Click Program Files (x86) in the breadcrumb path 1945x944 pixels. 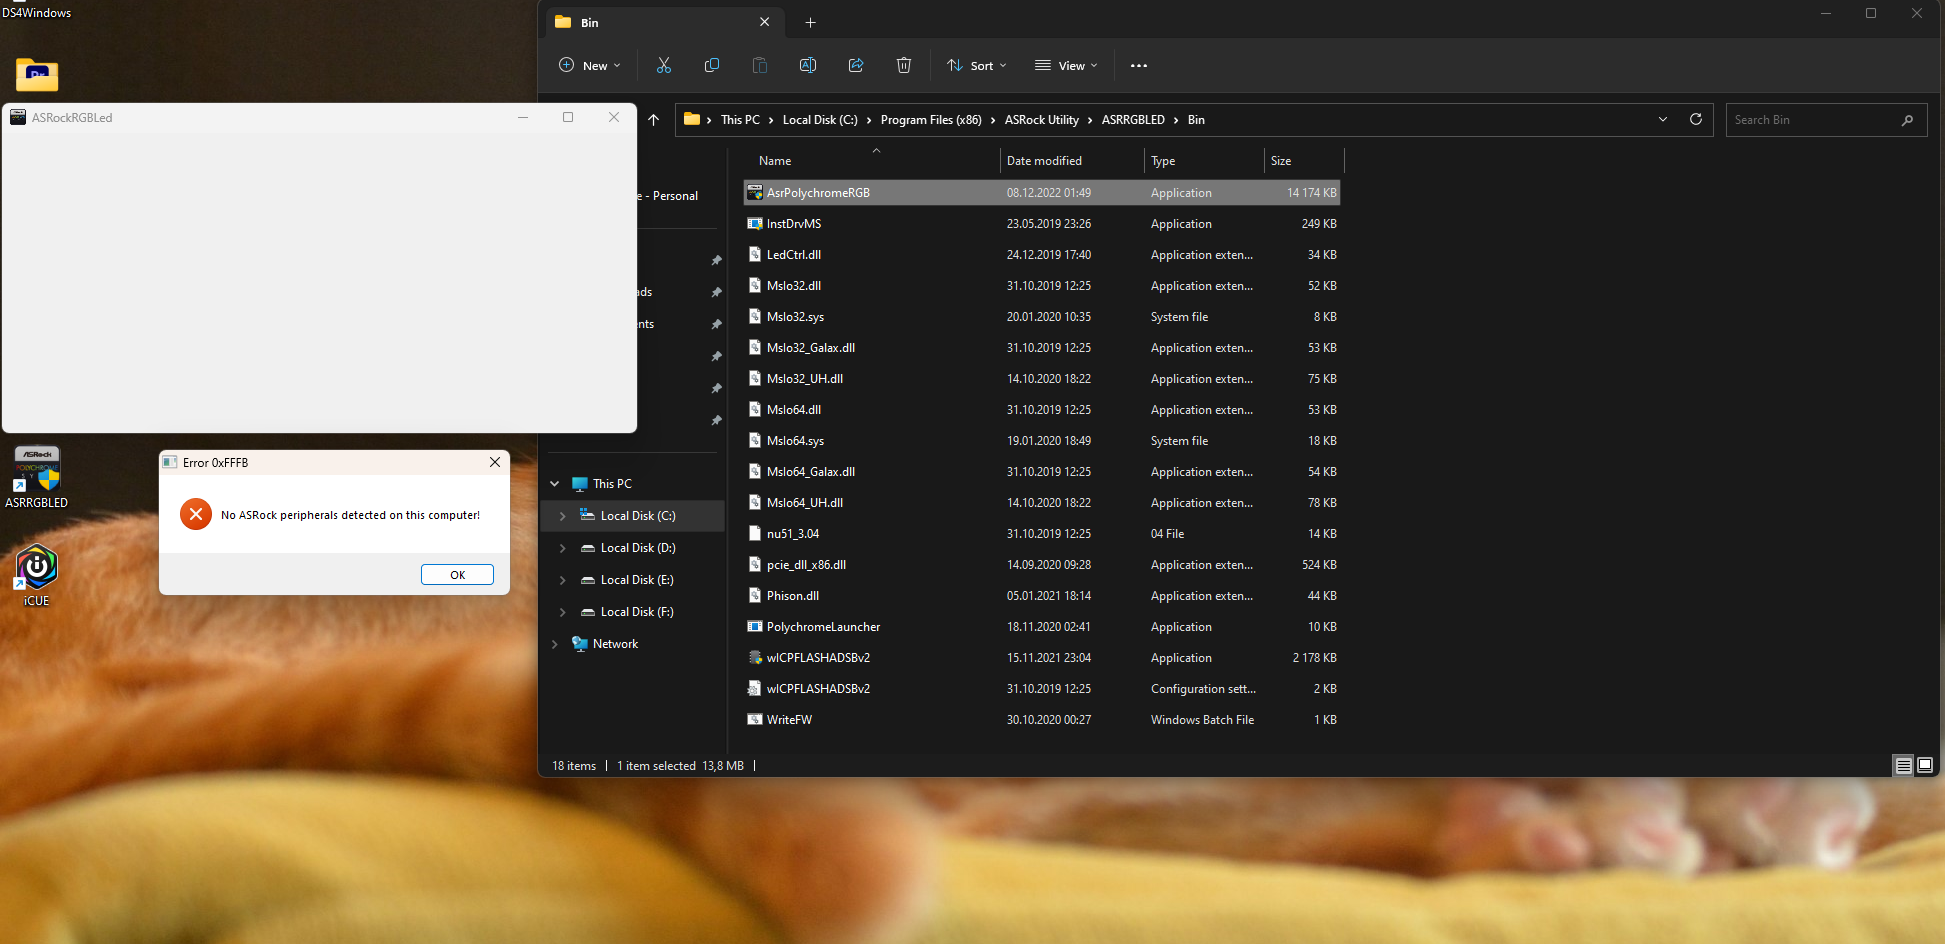point(931,120)
